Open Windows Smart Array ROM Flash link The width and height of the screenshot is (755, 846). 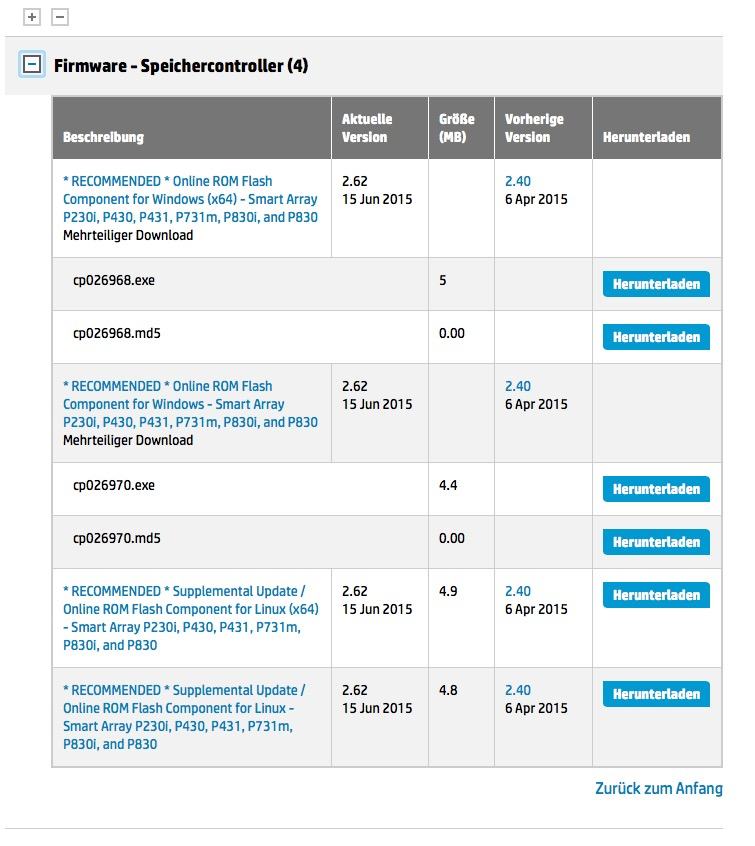pos(190,404)
